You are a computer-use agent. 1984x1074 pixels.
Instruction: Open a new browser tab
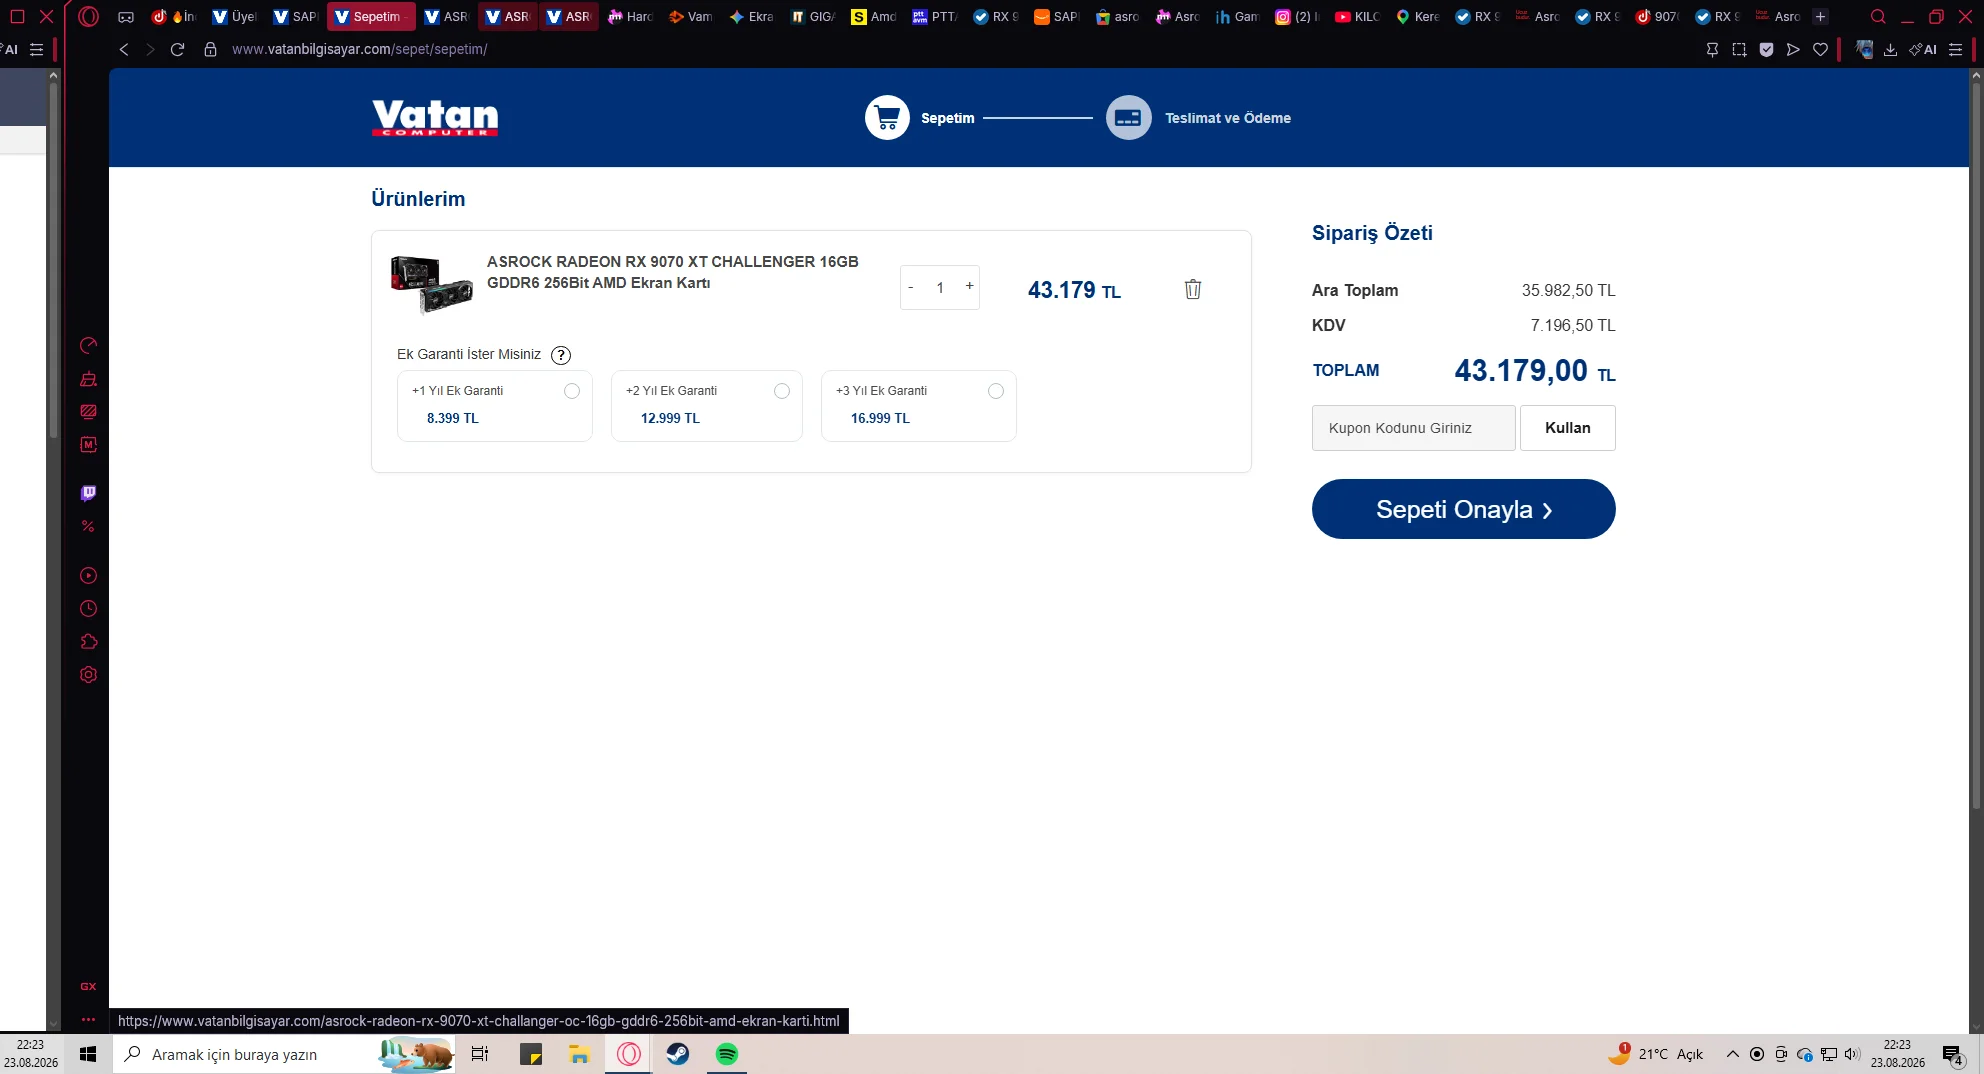point(1821,17)
